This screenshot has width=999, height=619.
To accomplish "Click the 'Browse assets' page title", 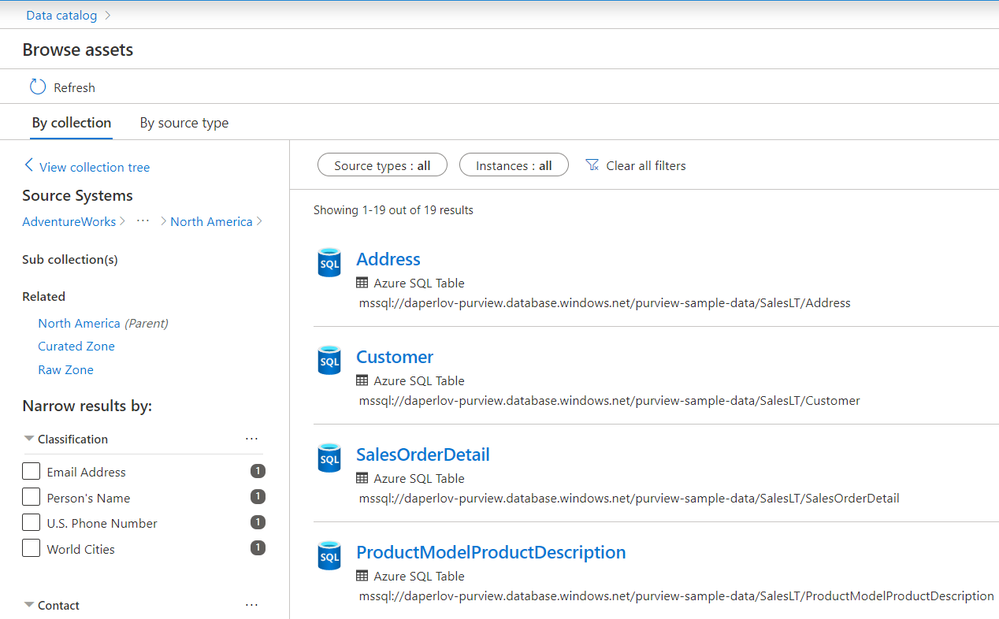I will (78, 50).
